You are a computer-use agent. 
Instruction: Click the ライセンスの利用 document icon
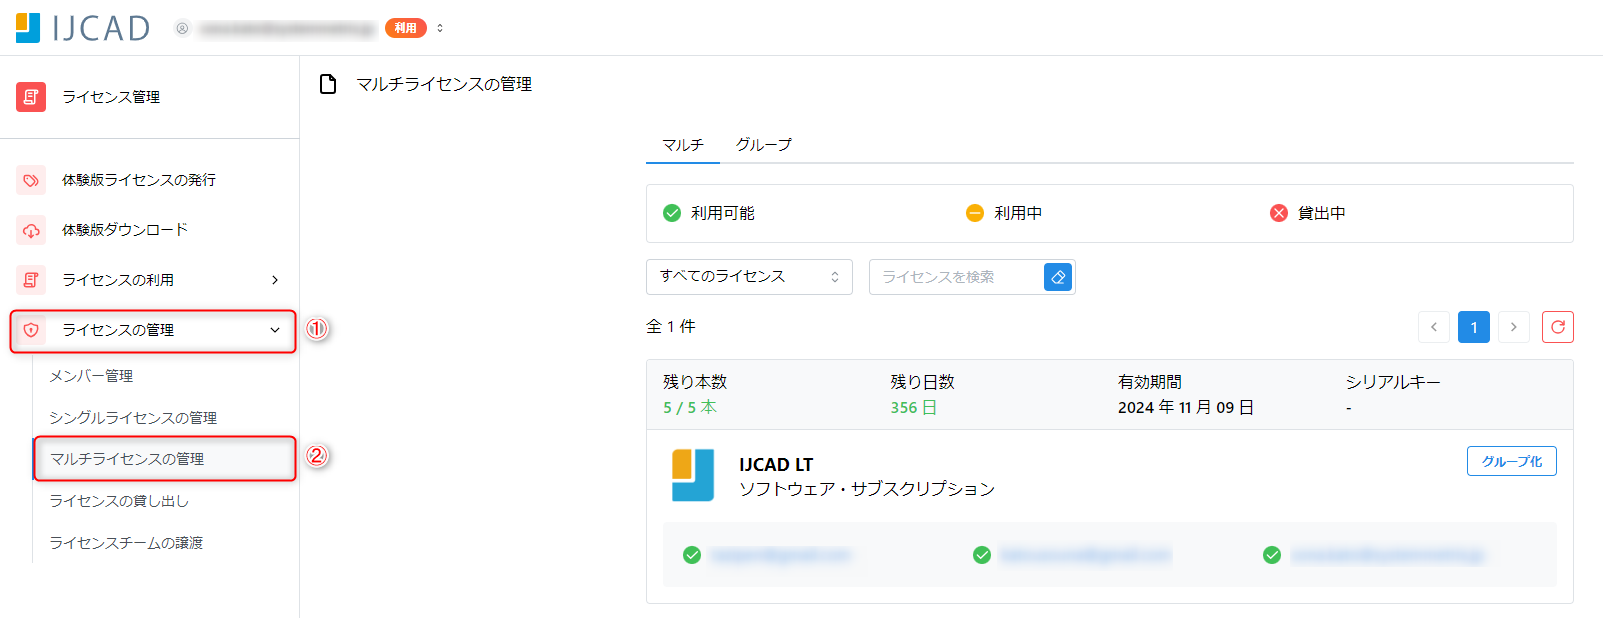[x=31, y=280]
